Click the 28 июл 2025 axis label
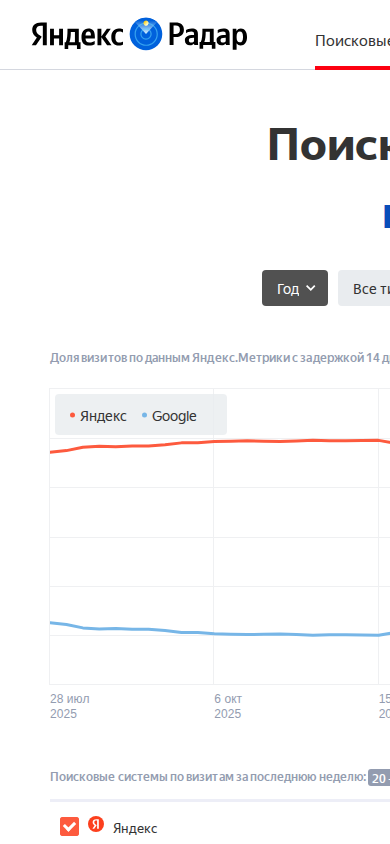The height and width of the screenshot is (844, 390). [x=70, y=706]
